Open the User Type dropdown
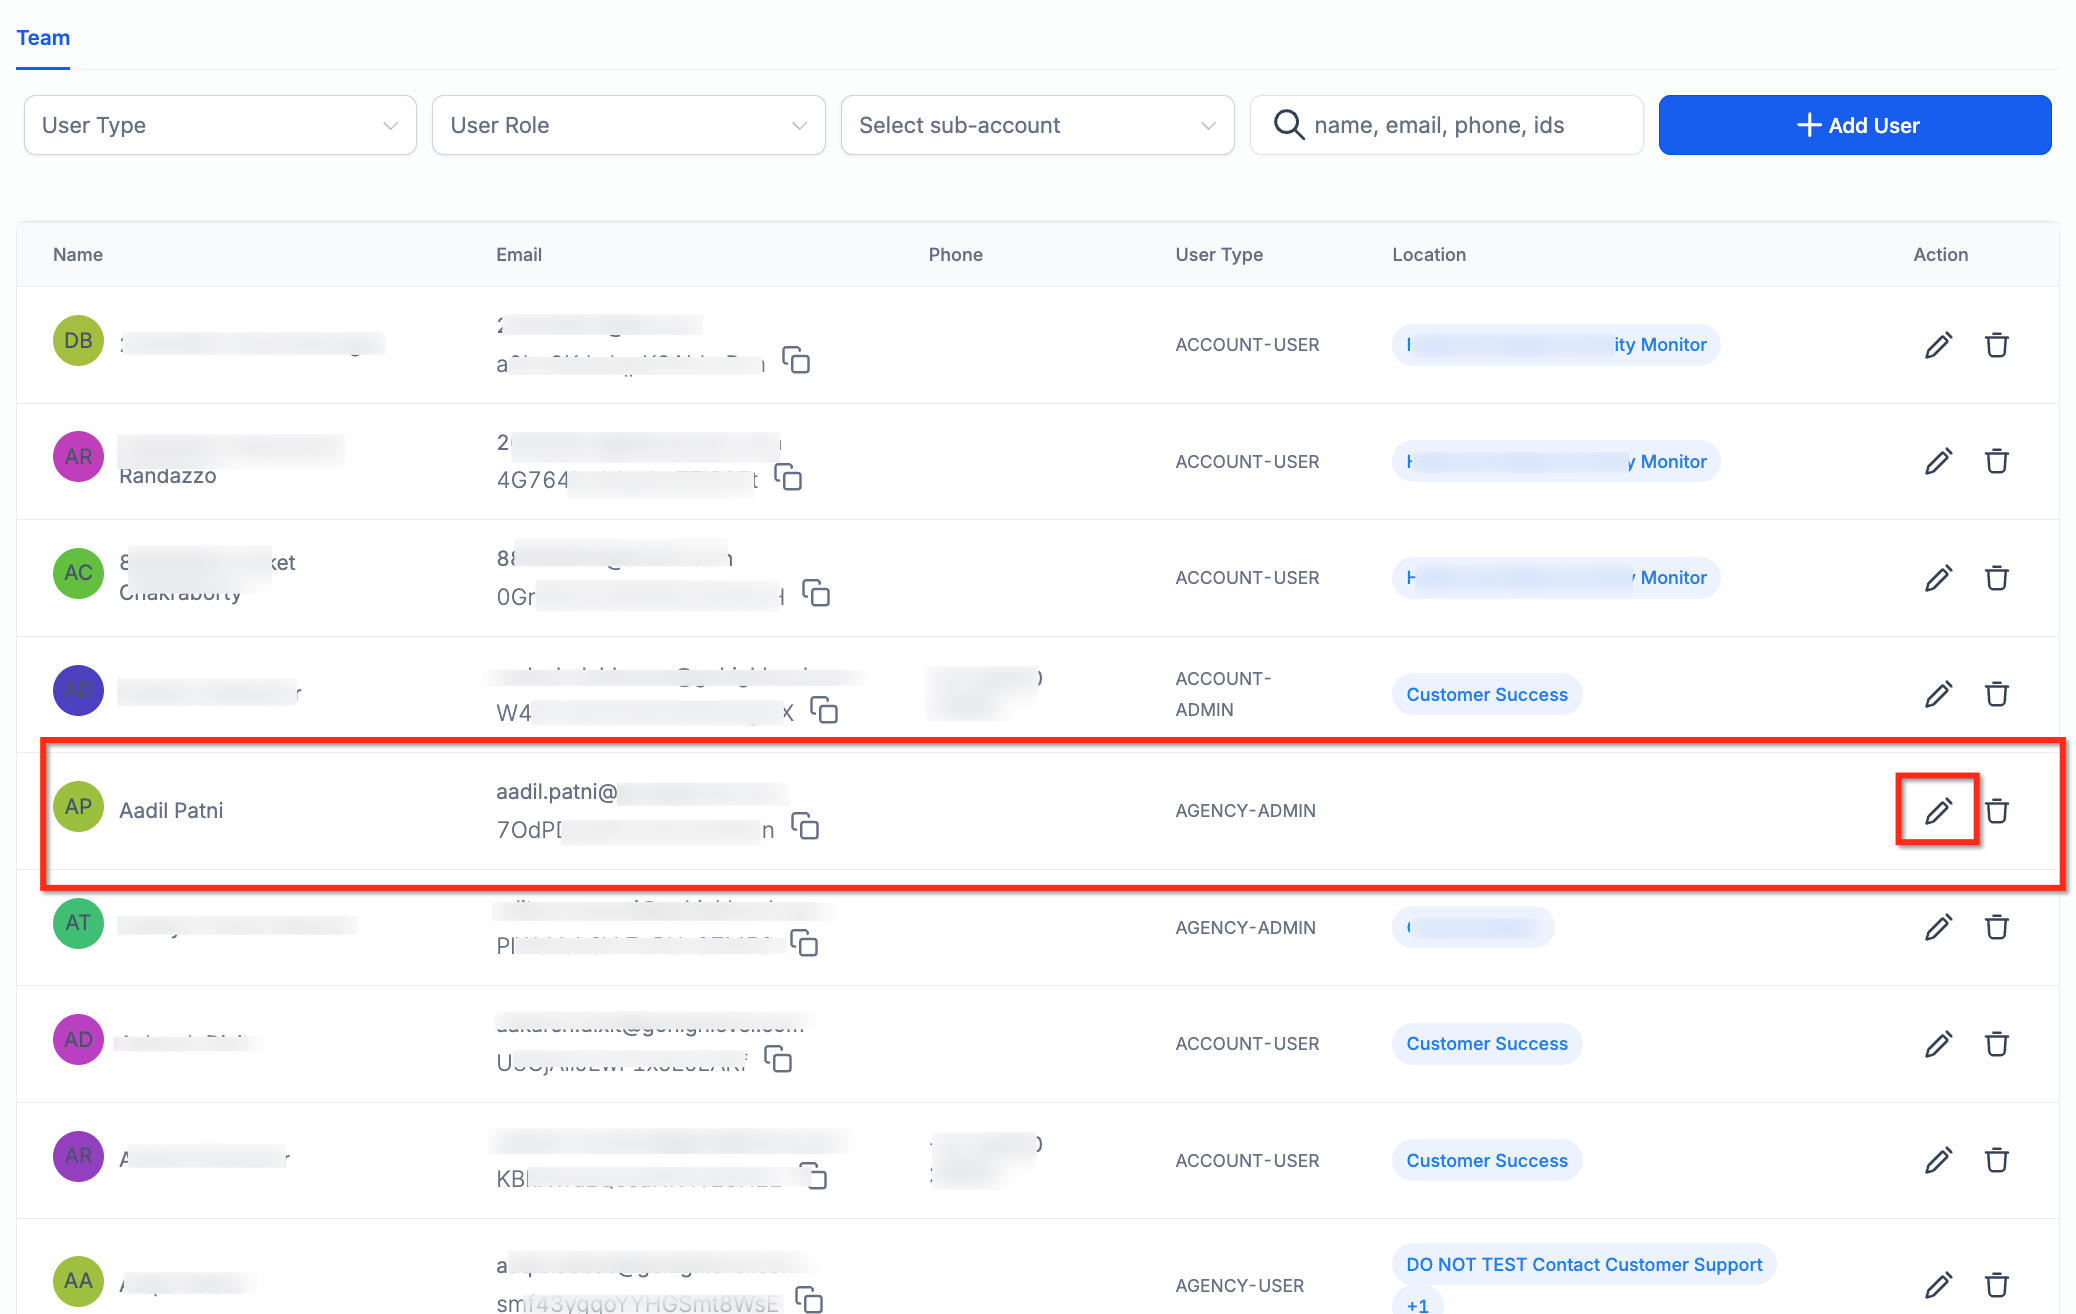 point(220,125)
